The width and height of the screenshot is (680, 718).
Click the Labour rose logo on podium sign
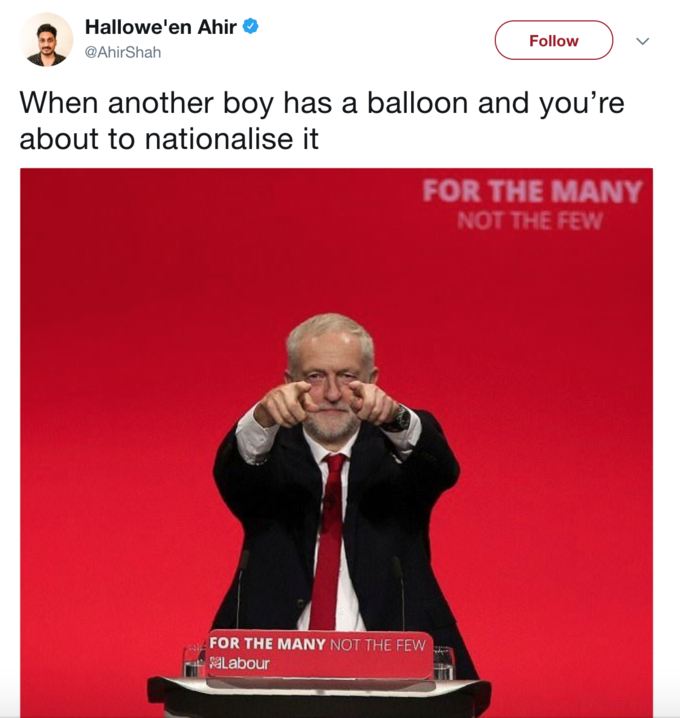(x=214, y=663)
